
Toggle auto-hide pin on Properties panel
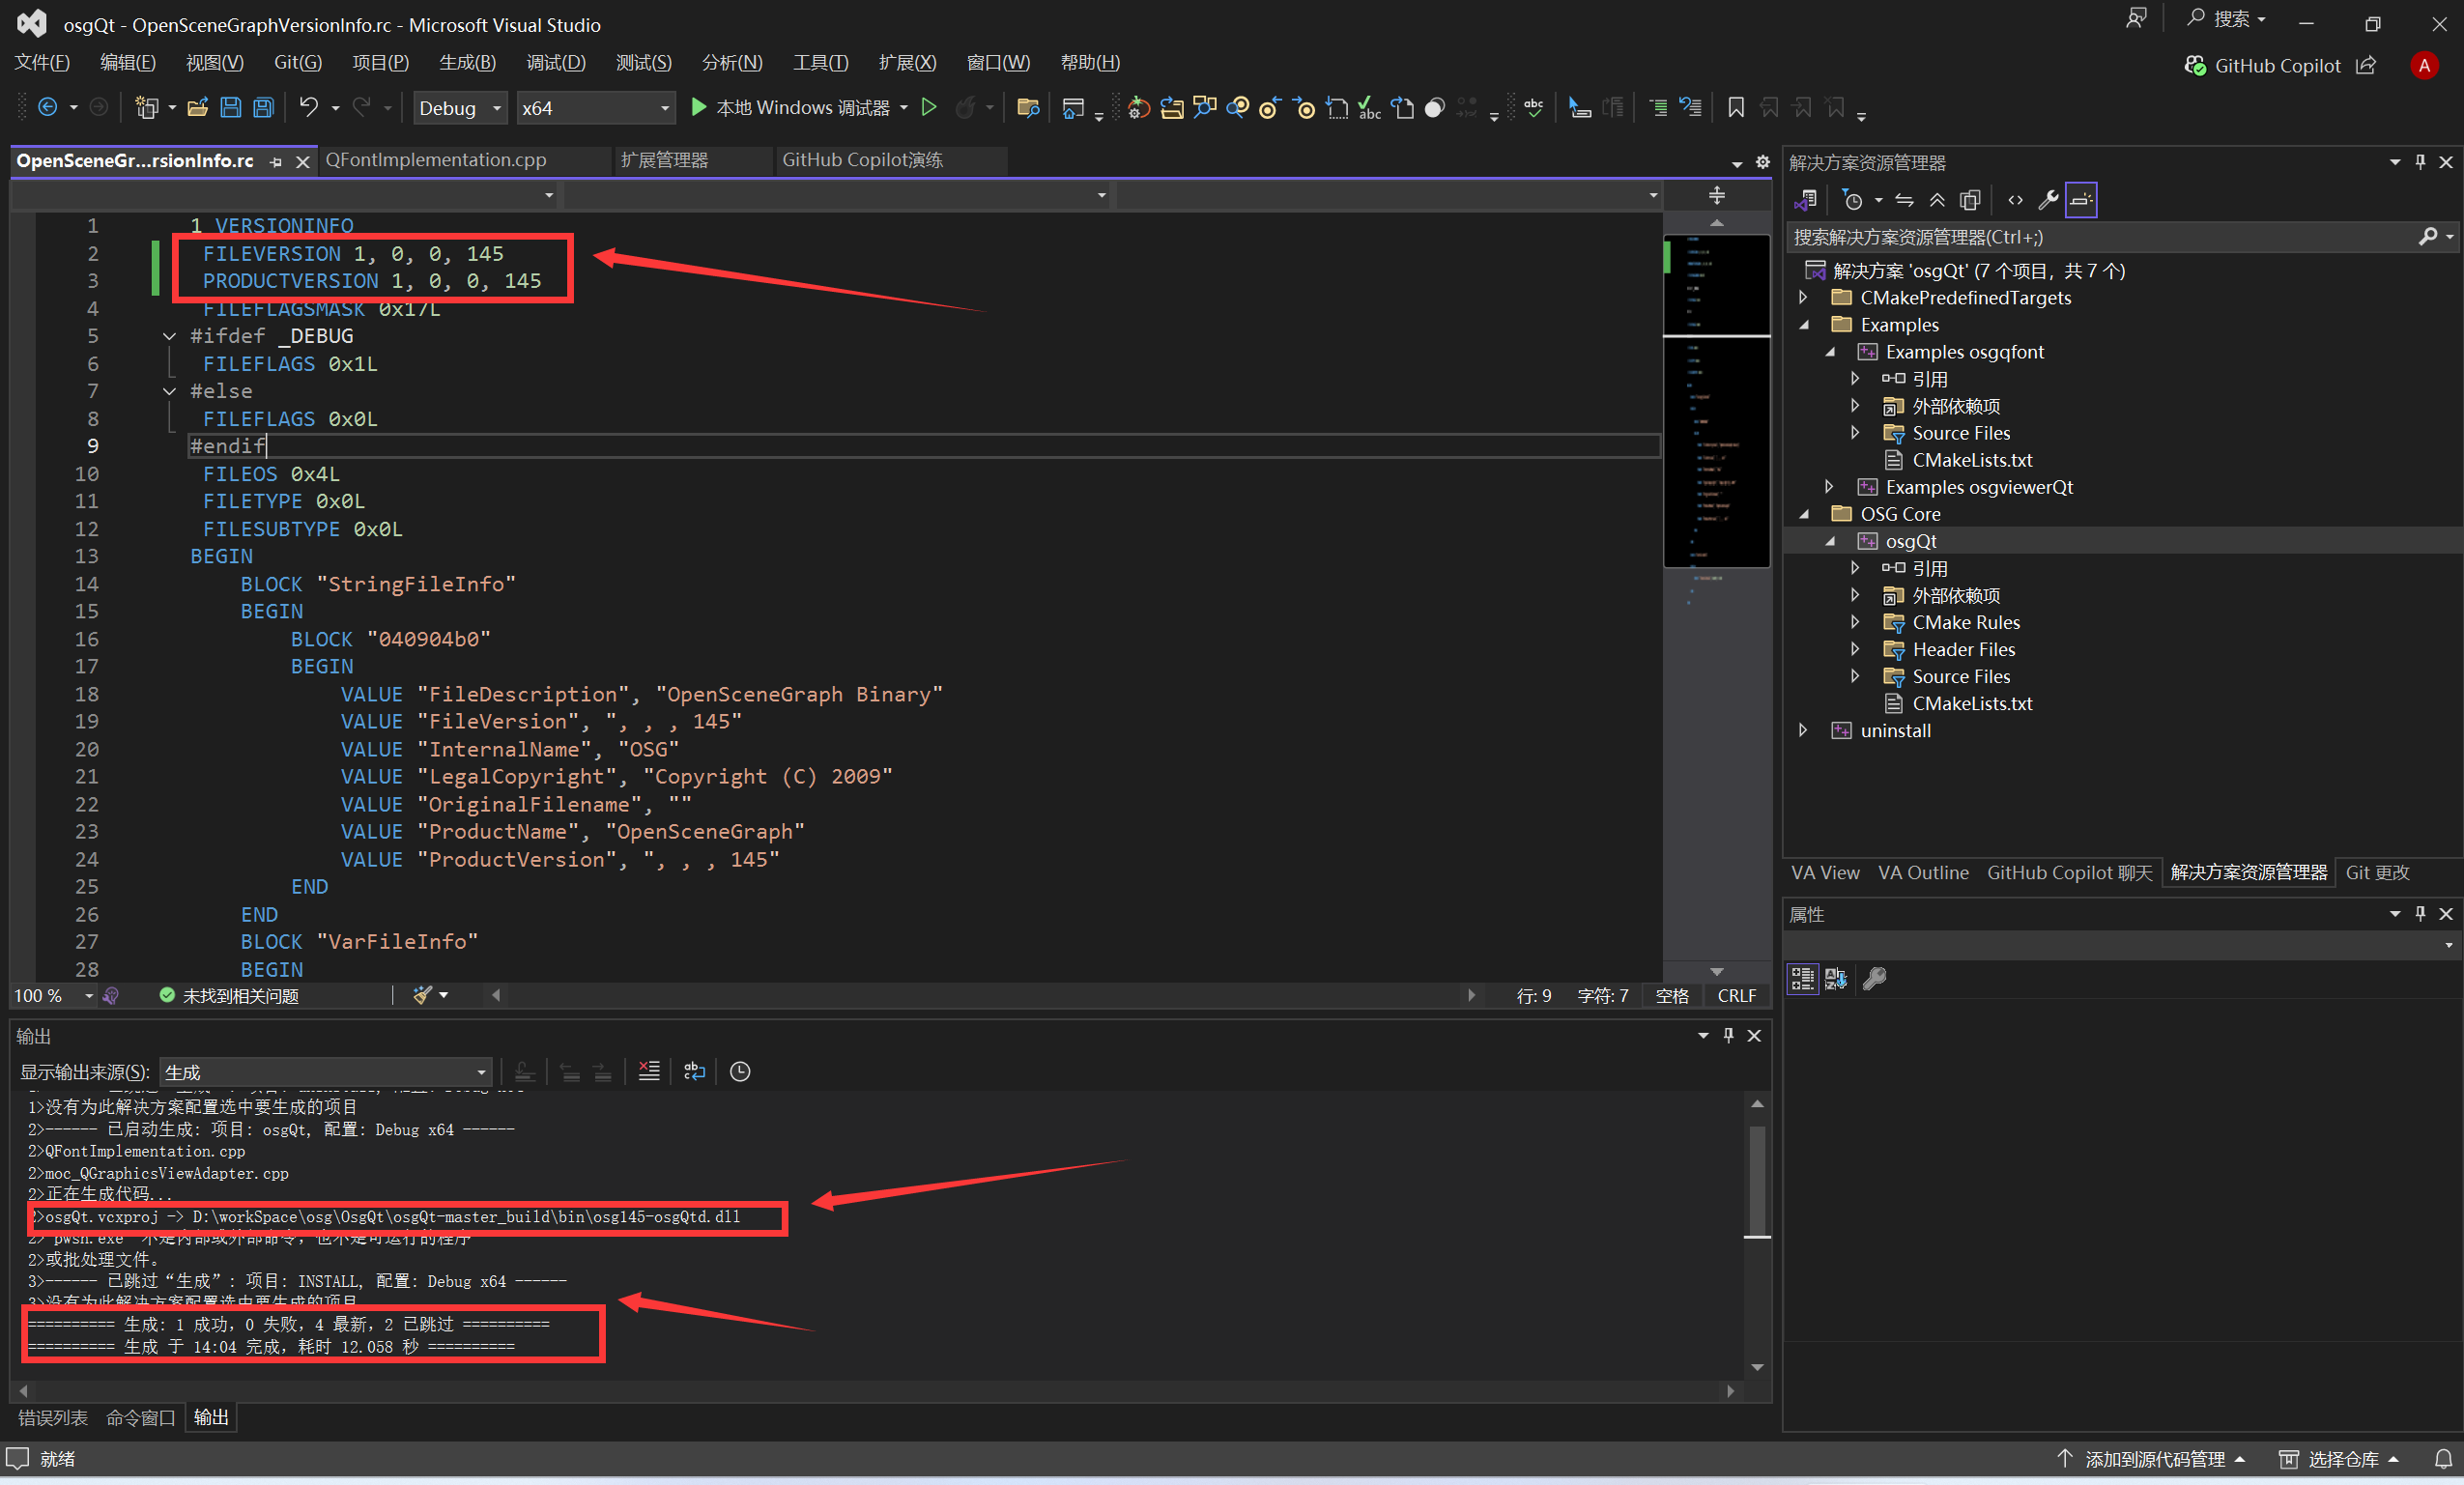point(2420,913)
